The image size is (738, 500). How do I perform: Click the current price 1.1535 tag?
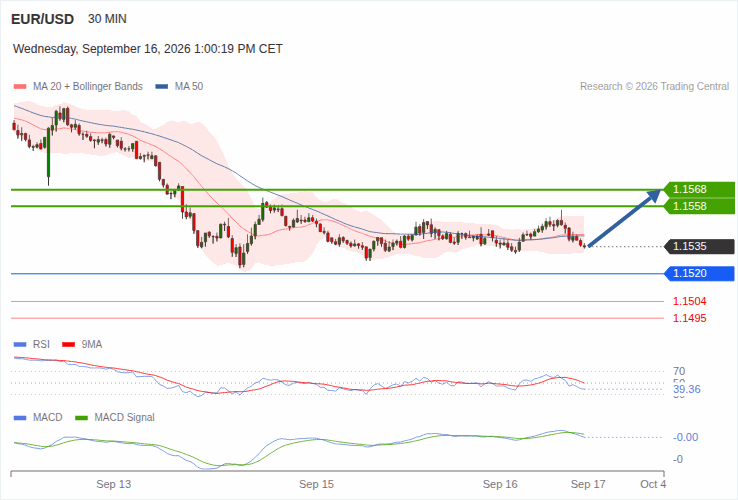pos(699,246)
